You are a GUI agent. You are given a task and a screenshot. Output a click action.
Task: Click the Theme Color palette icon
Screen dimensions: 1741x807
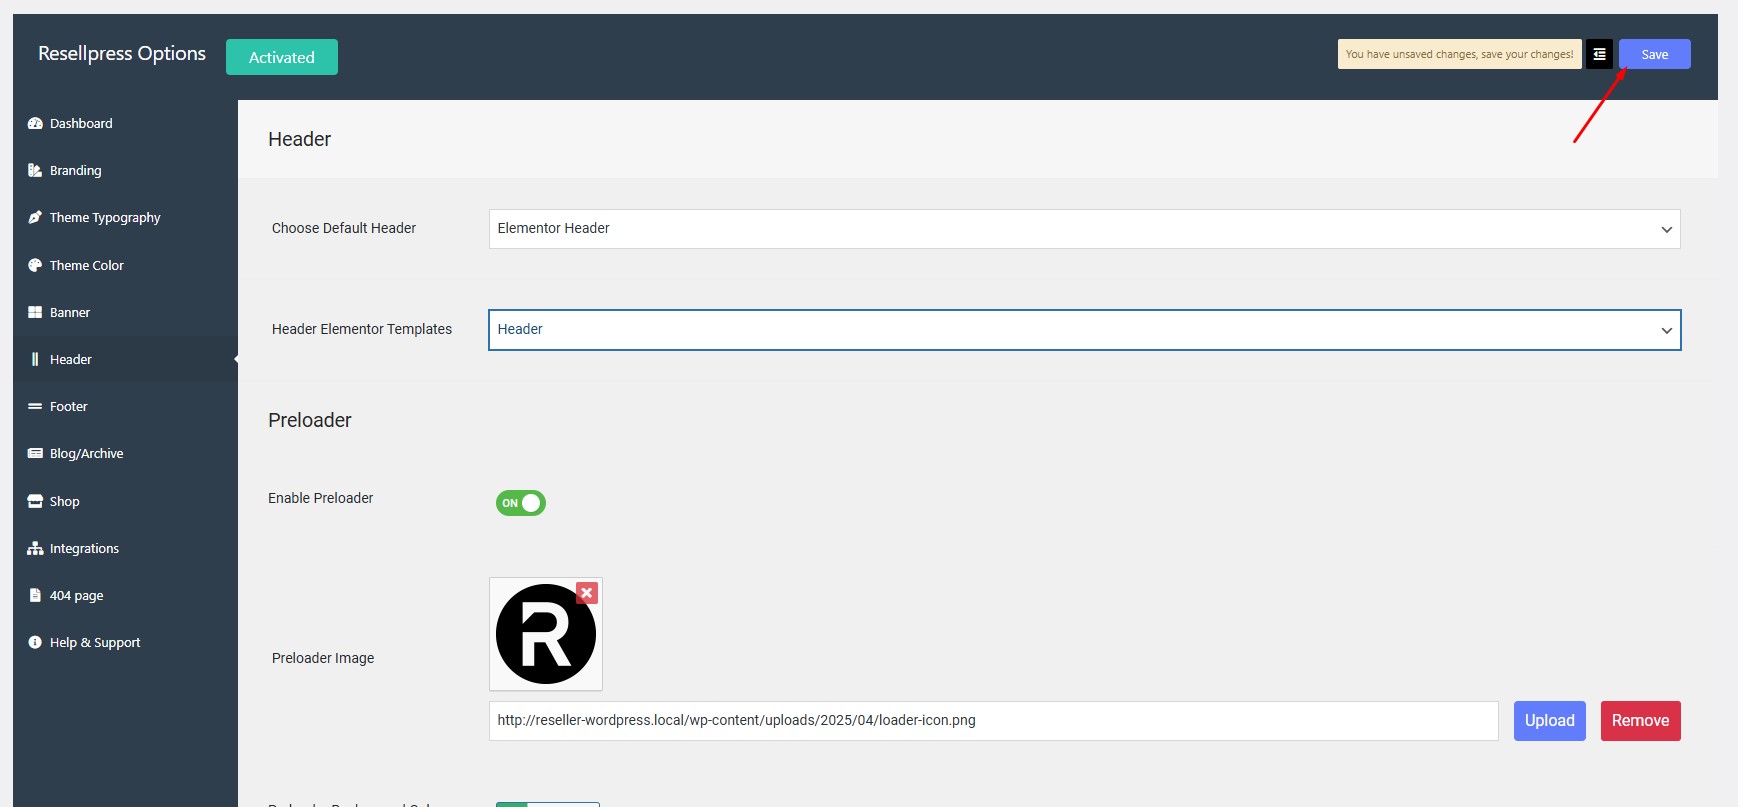pos(35,266)
